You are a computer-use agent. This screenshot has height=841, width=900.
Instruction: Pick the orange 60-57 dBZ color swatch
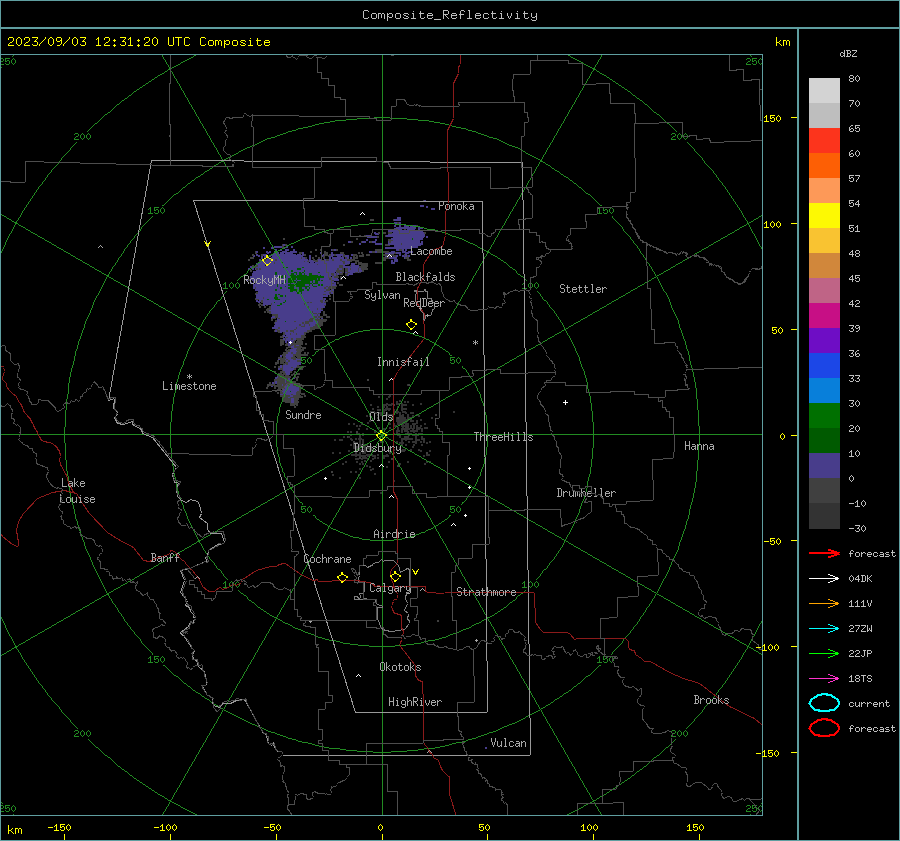pyautogui.click(x=824, y=166)
